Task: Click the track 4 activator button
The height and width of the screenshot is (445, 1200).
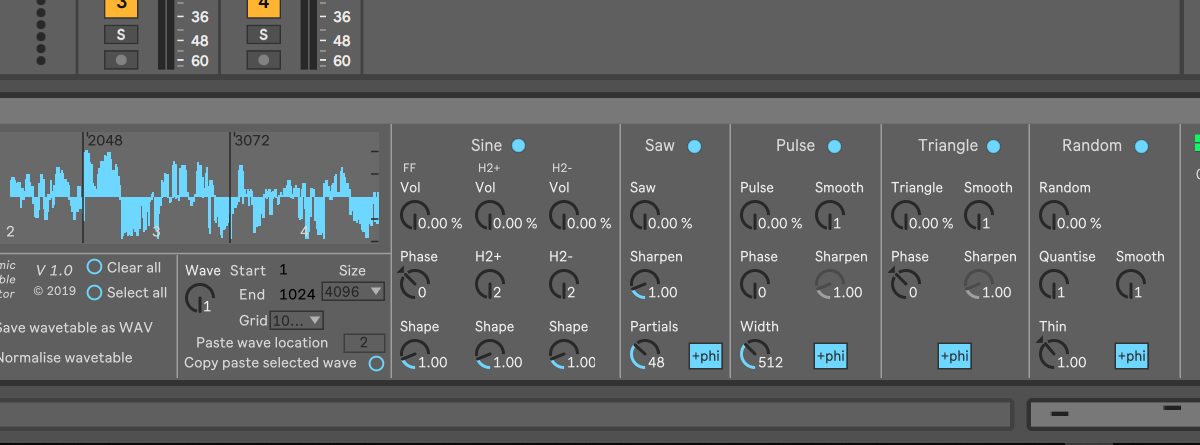Action: (264, 7)
